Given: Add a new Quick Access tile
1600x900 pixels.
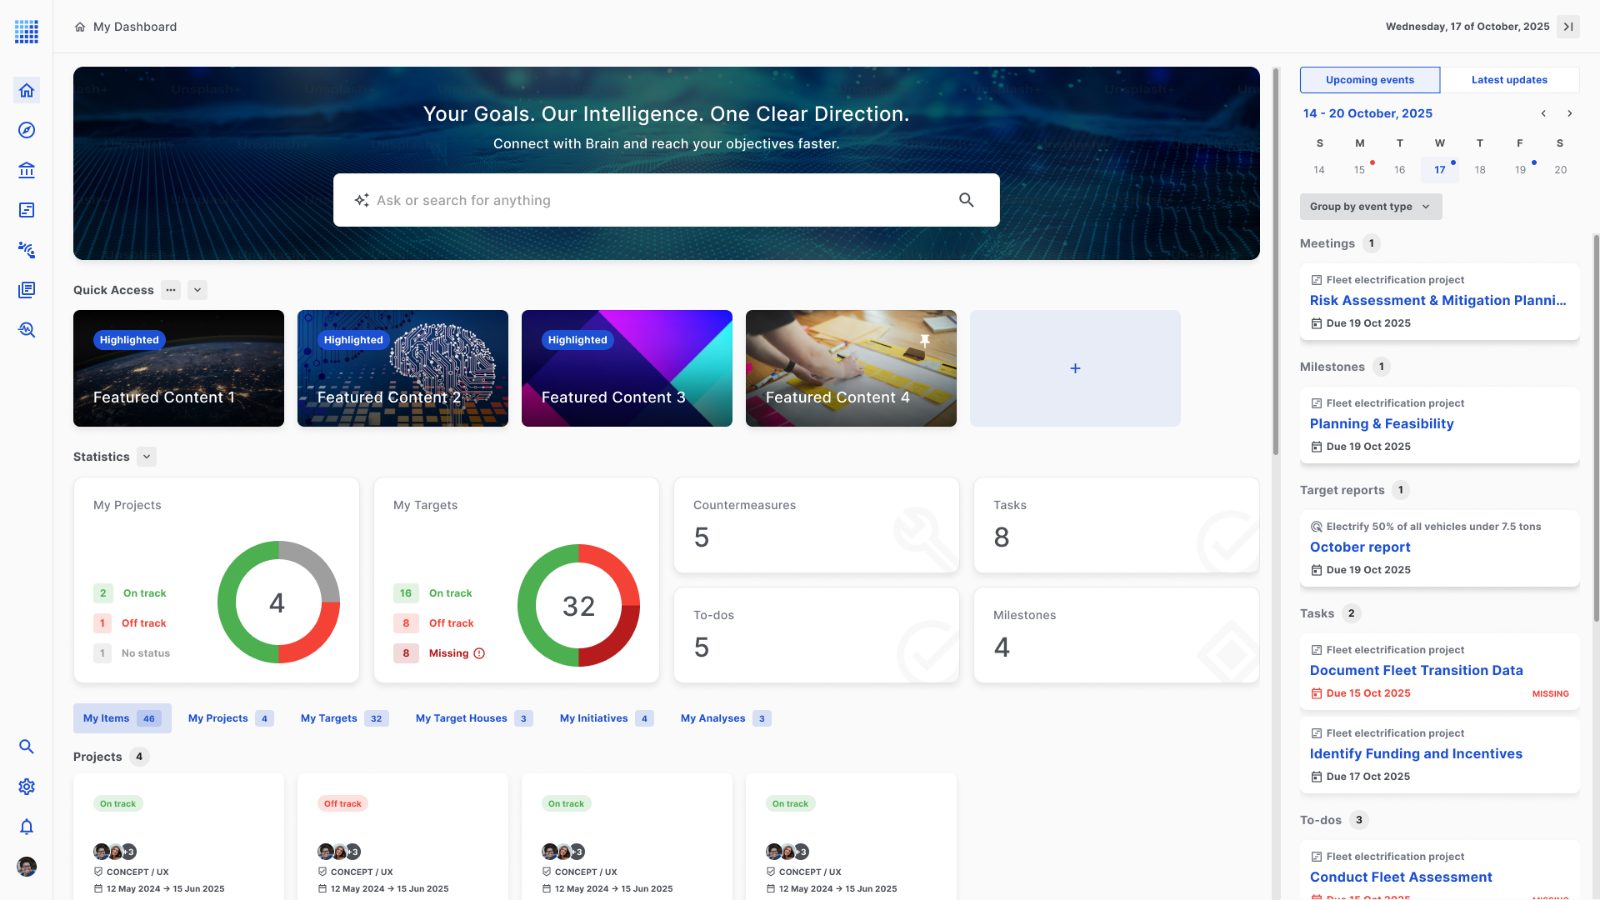Looking at the screenshot, I should click(1075, 368).
